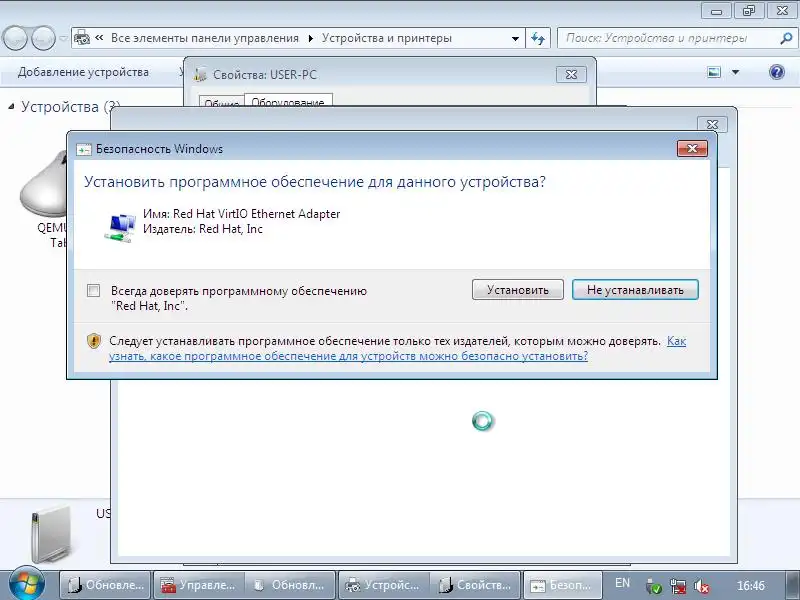This screenshot has width=800, height=600.
Task: Close the Свойства: USER-PC window
Action: click(571, 74)
